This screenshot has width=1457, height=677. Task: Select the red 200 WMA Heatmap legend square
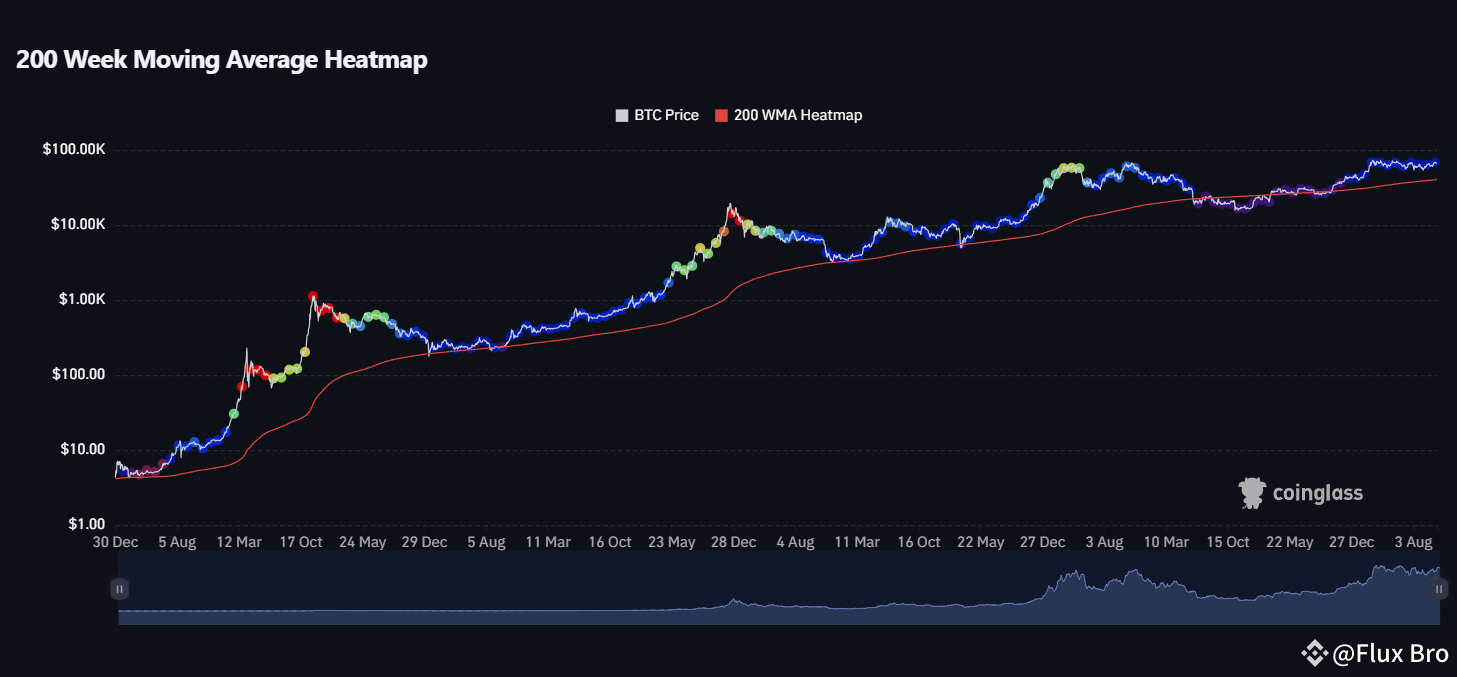(720, 114)
